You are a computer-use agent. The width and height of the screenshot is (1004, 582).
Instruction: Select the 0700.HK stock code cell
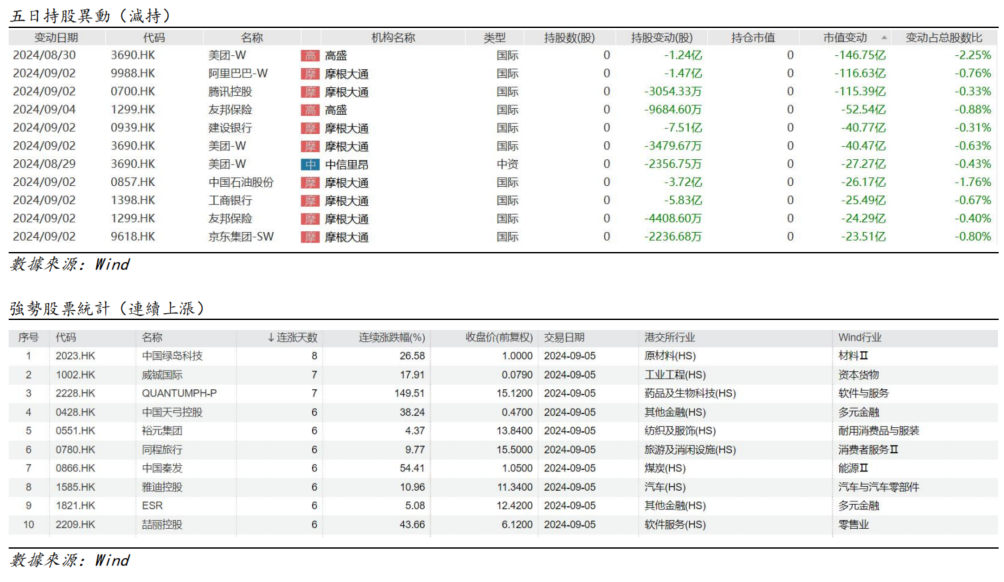point(133,92)
